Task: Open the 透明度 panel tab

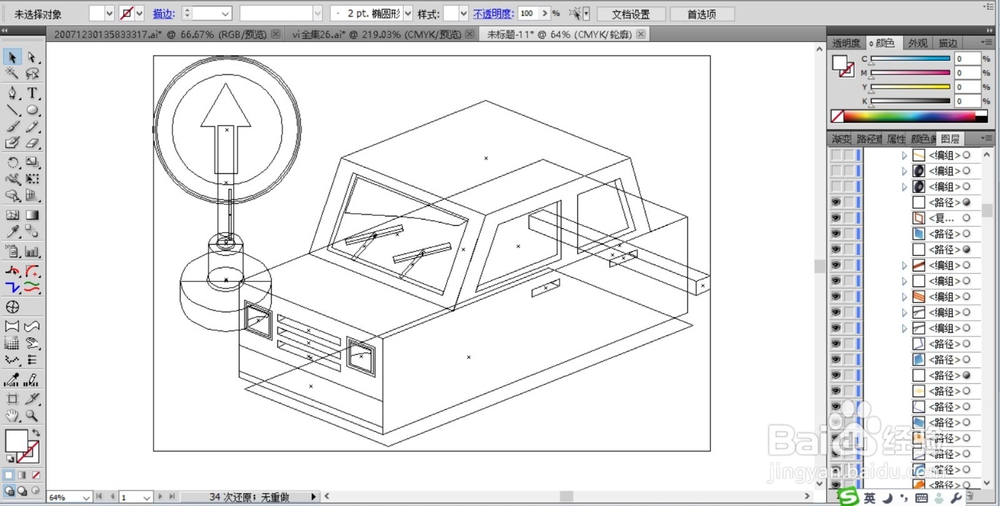Action: [x=846, y=43]
